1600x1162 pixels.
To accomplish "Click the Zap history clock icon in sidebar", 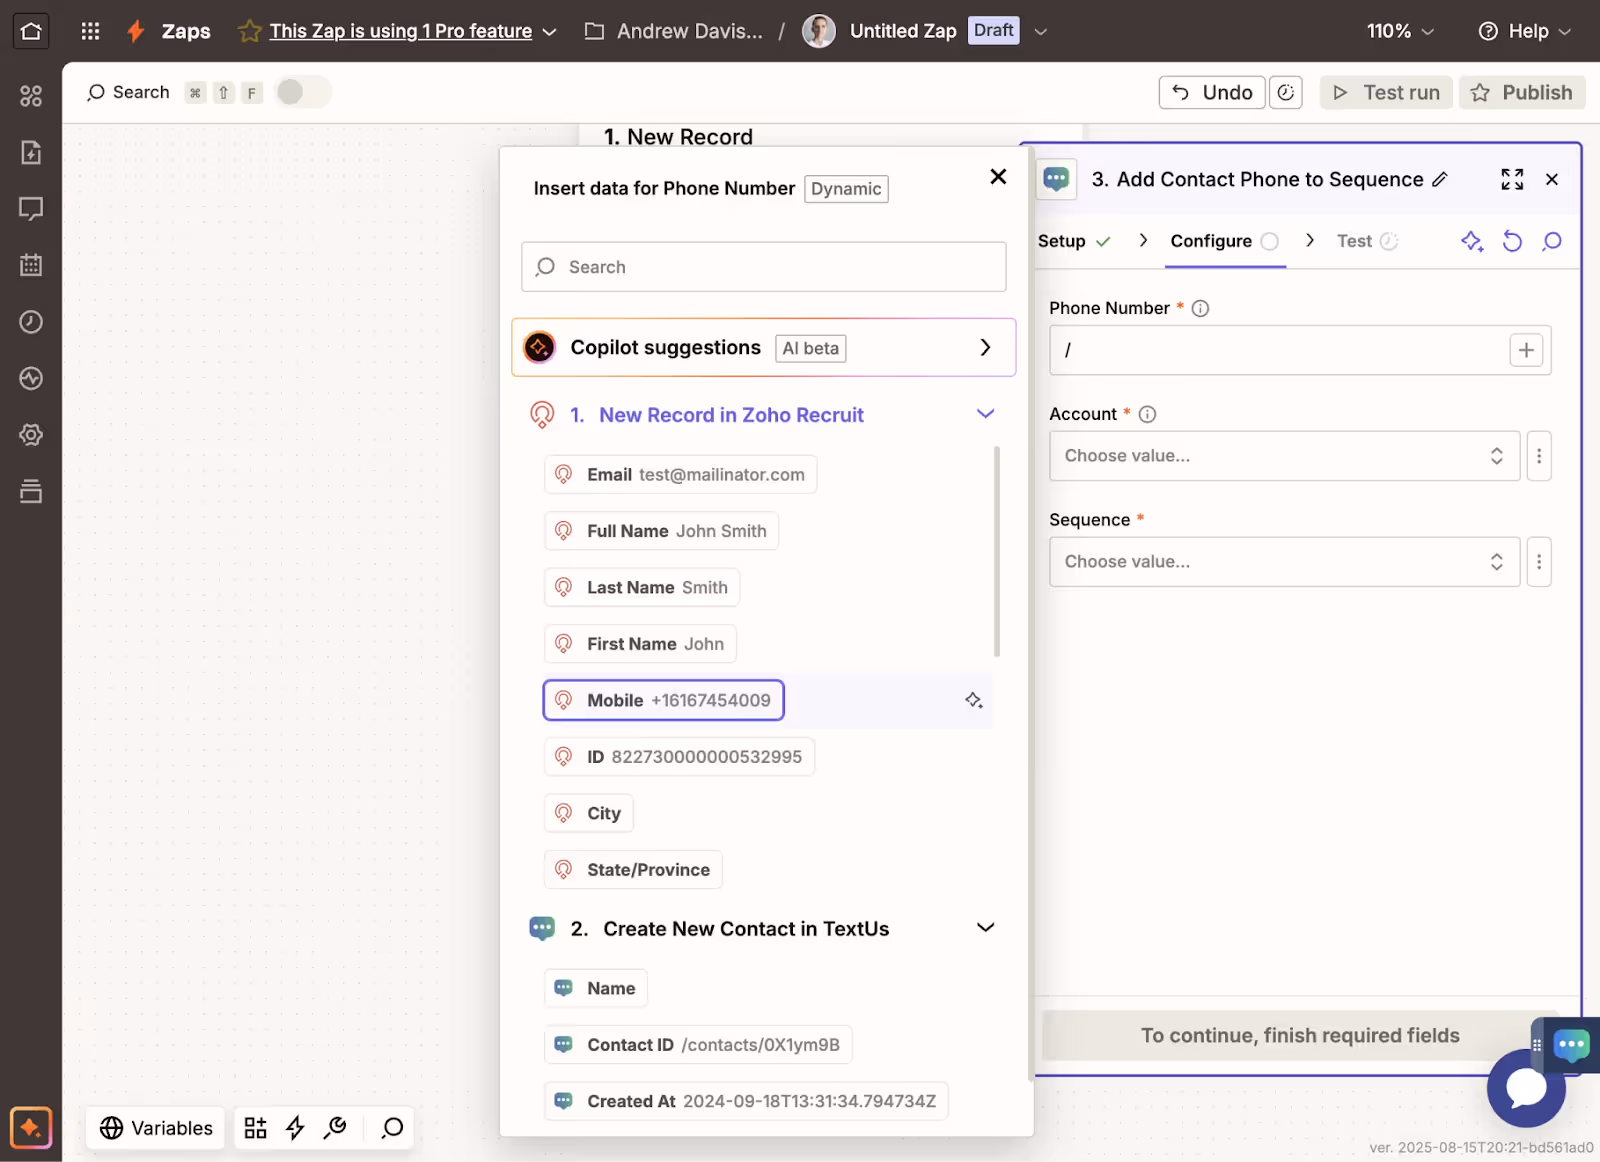I will coord(31,322).
